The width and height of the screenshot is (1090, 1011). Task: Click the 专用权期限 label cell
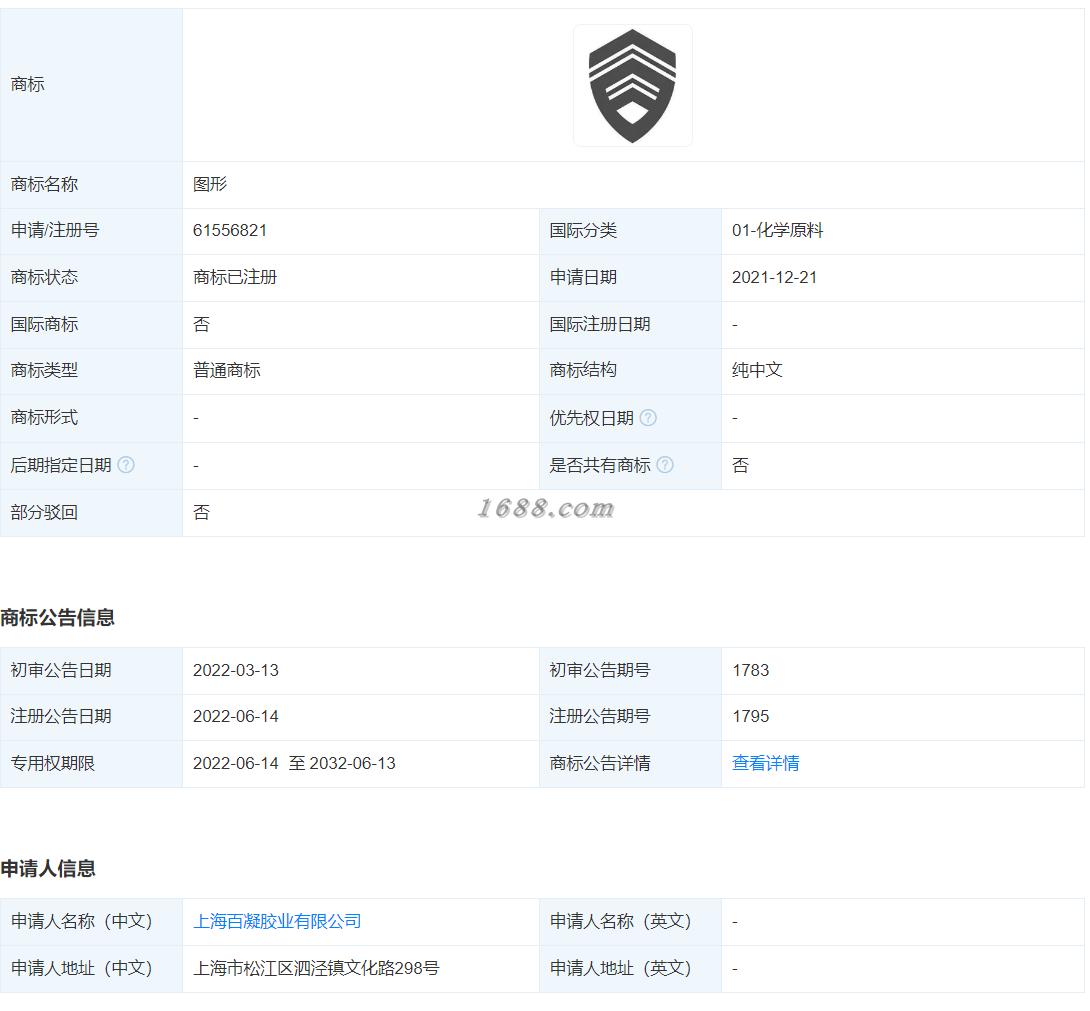point(91,763)
